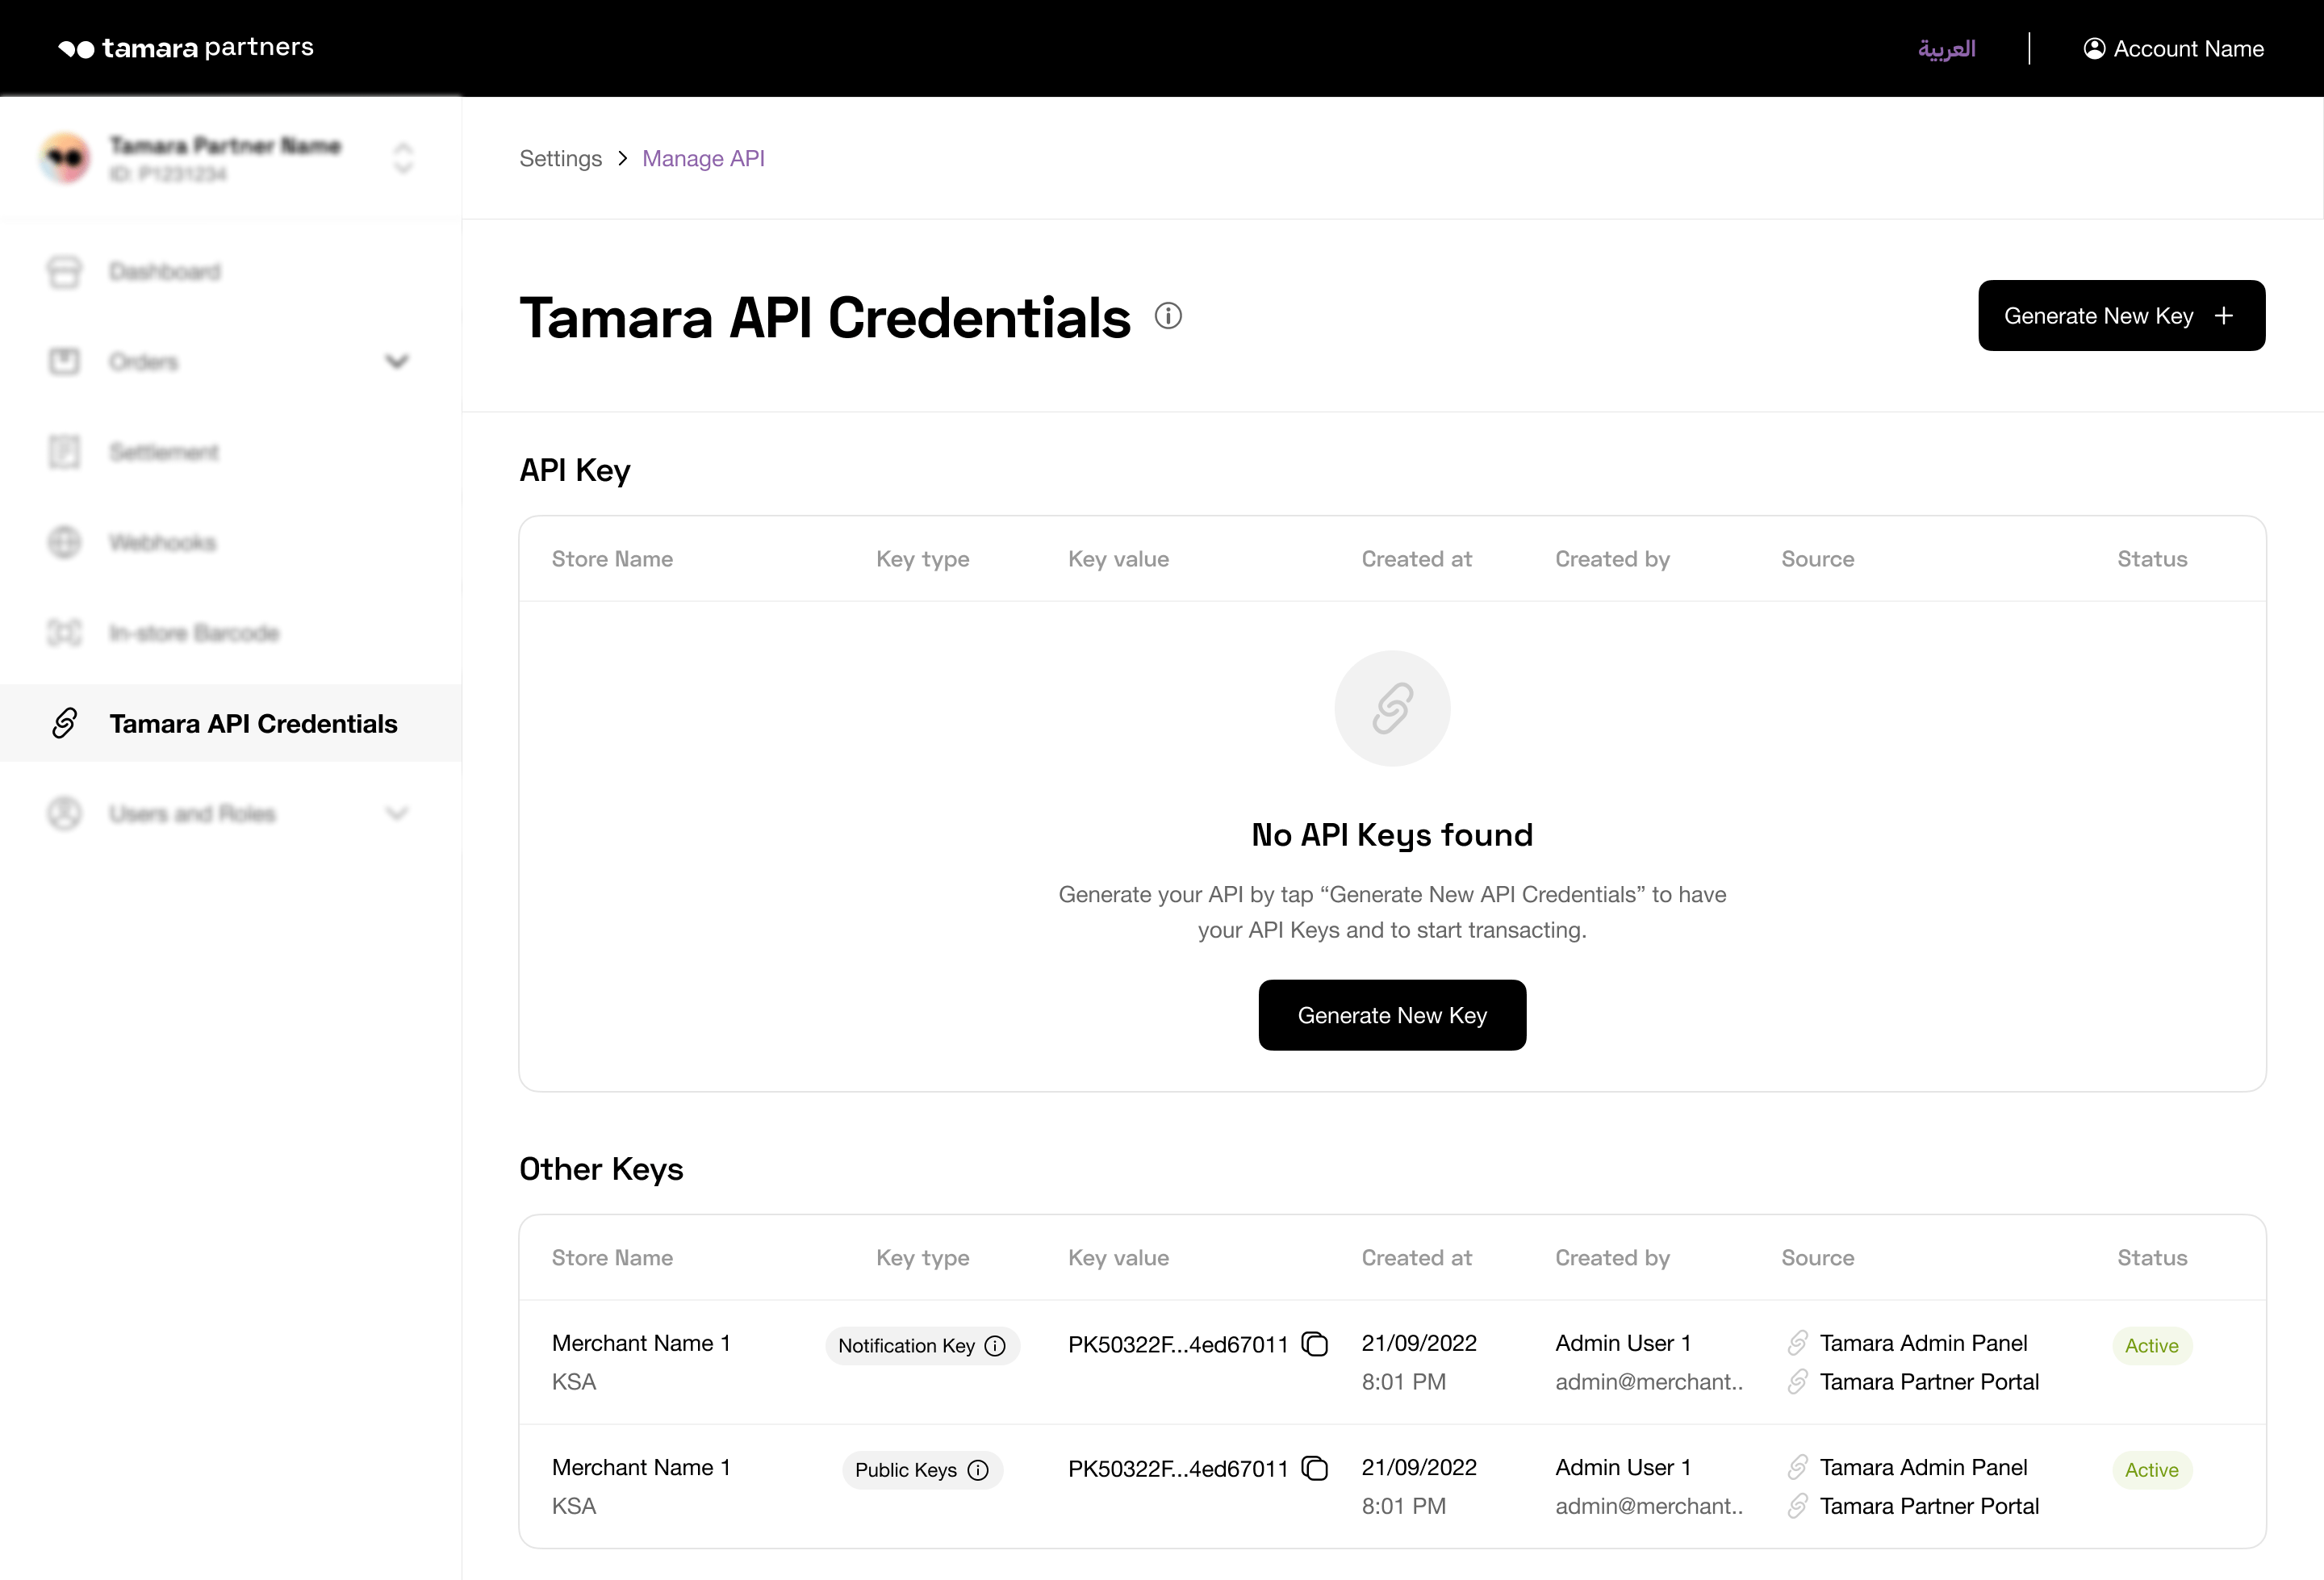Screen dimensions: 2324x1580
Task: Copy the Notification Key value using the copy icon
Action: 1314,1344
